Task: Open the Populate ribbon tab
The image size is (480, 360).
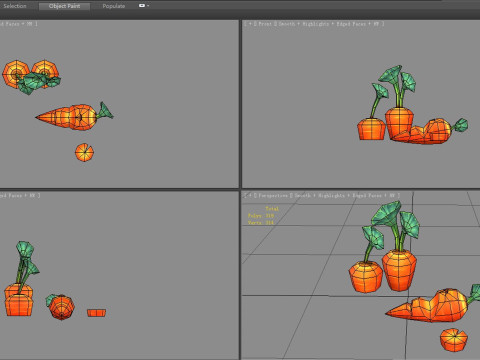Action: point(114,6)
